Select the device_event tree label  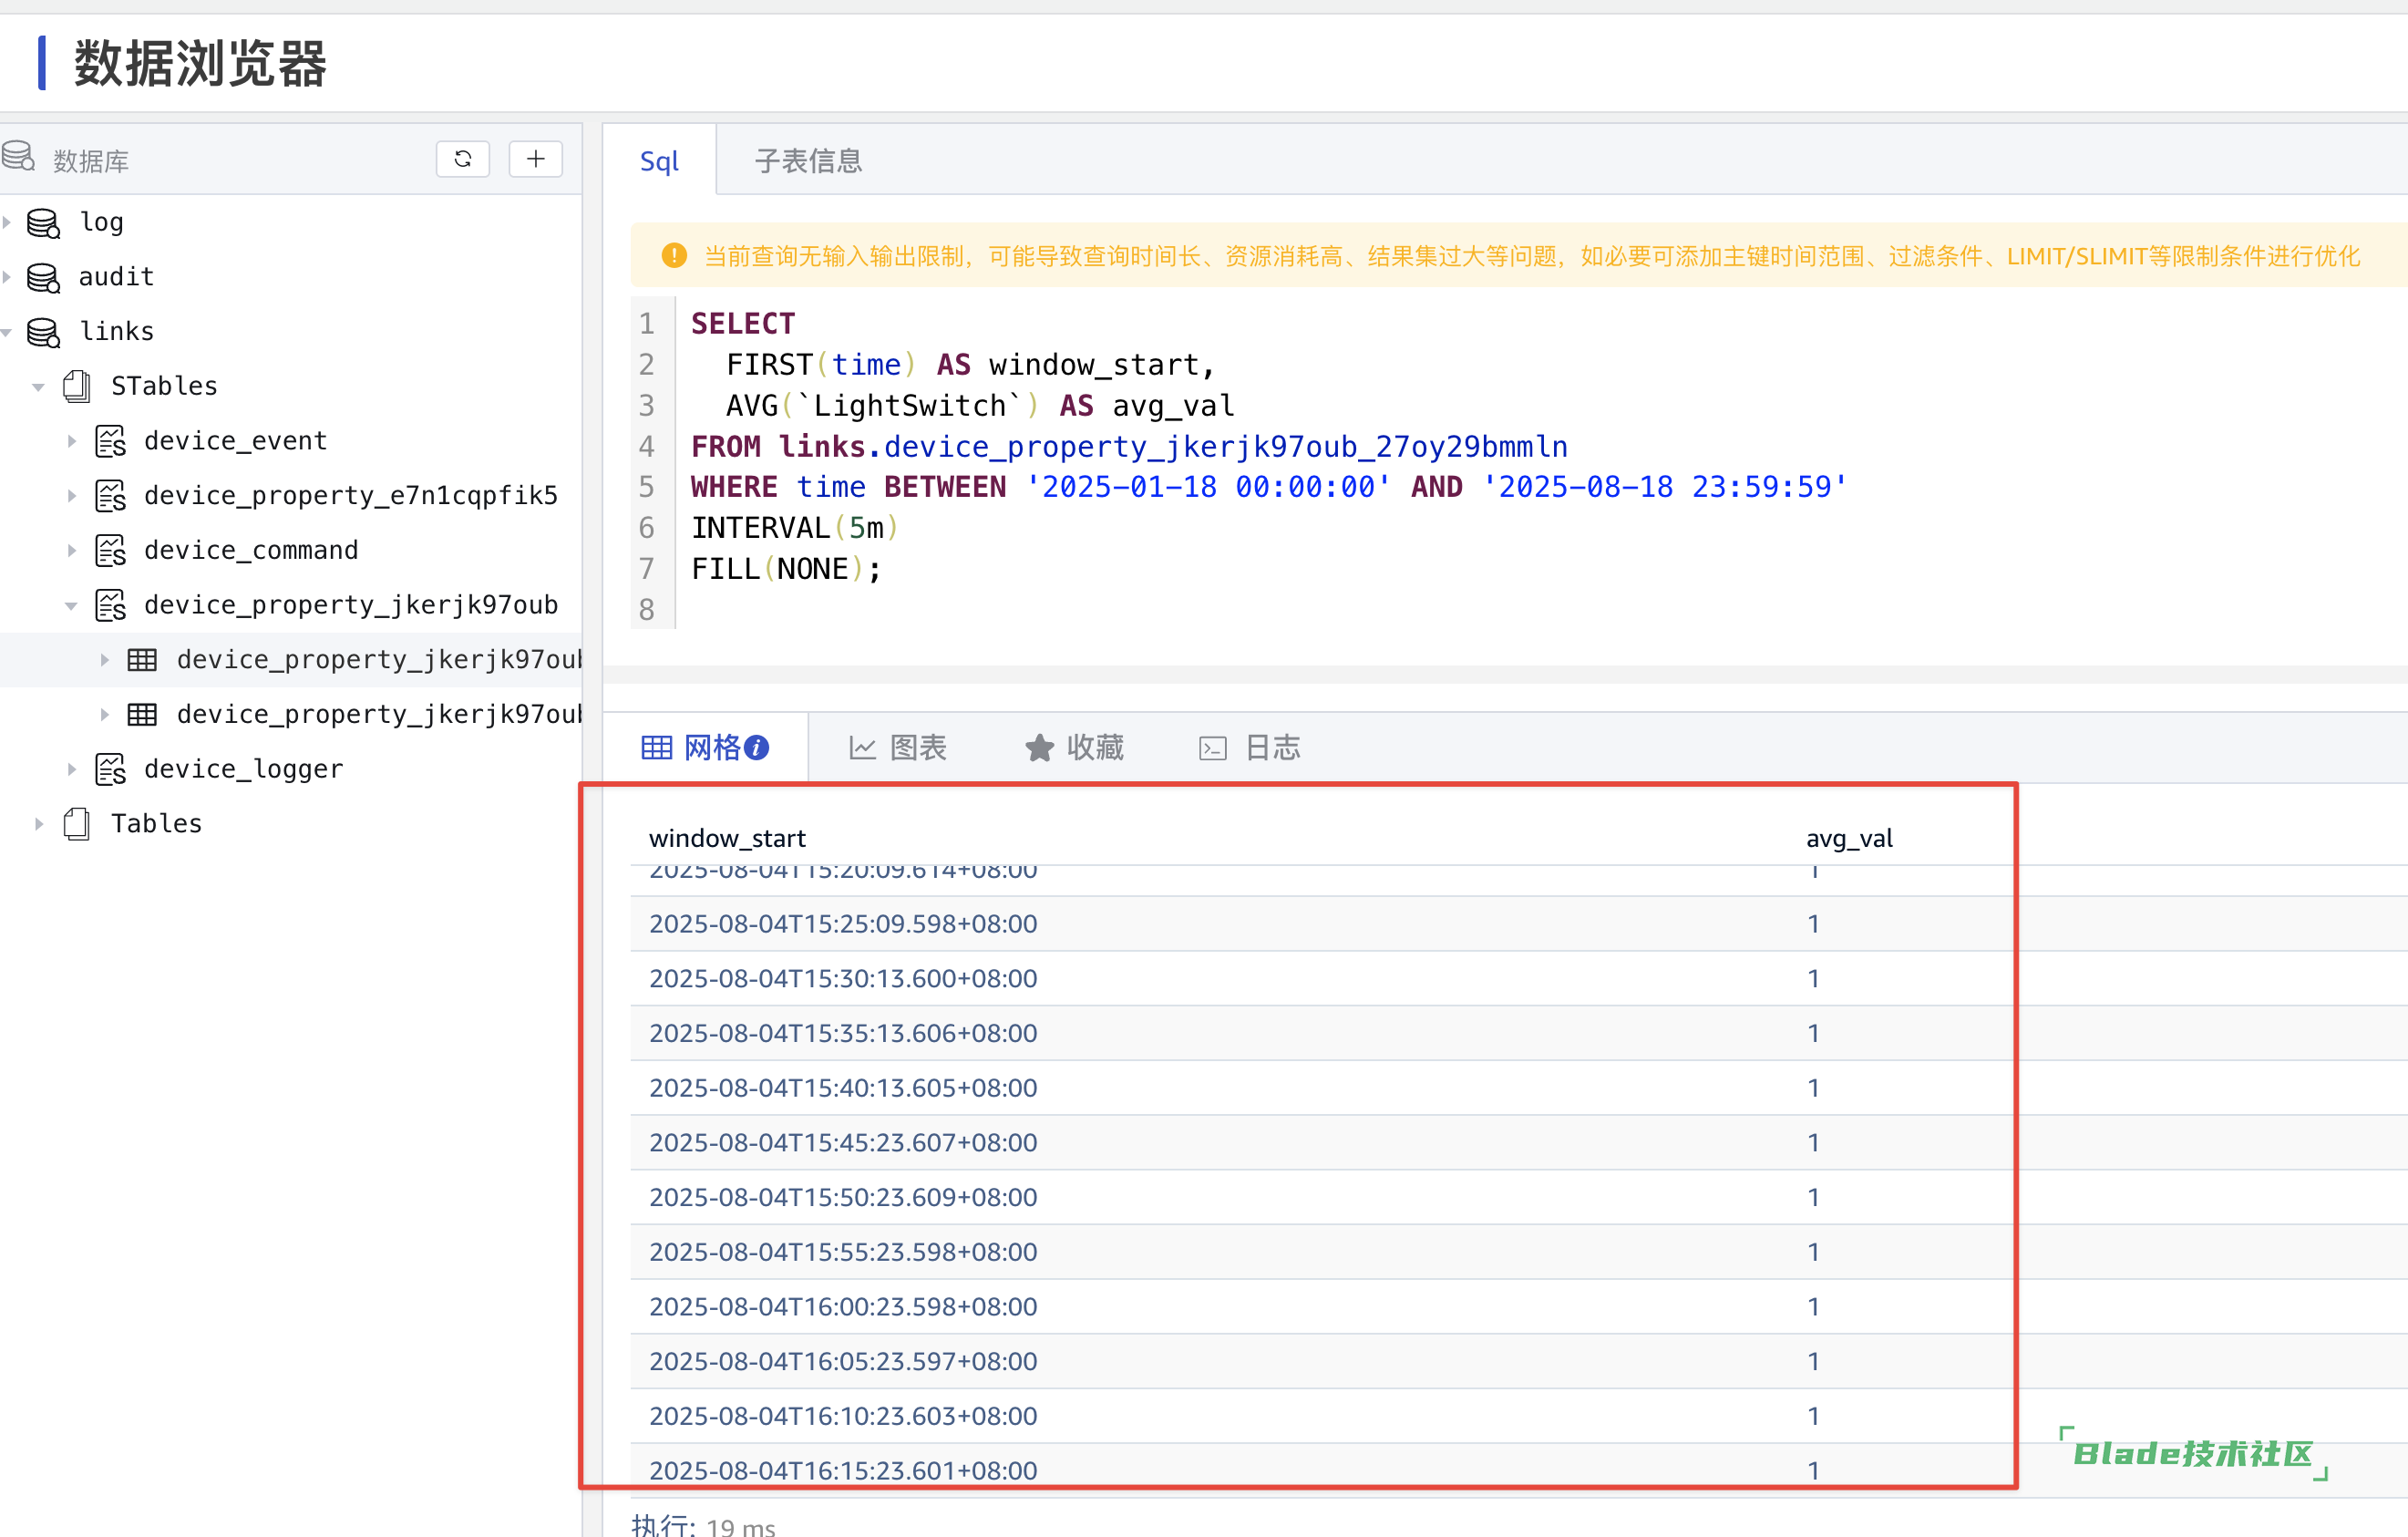point(235,441)
